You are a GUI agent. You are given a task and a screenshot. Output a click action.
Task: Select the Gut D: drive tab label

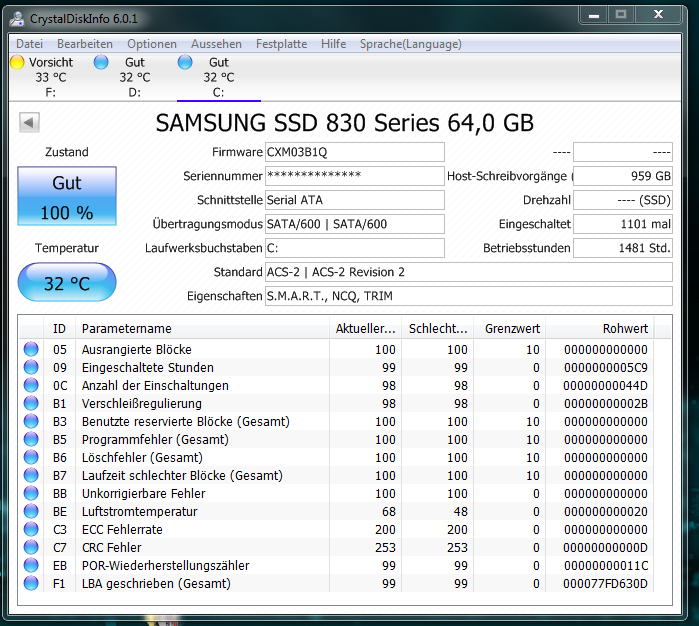pos(135,77)
